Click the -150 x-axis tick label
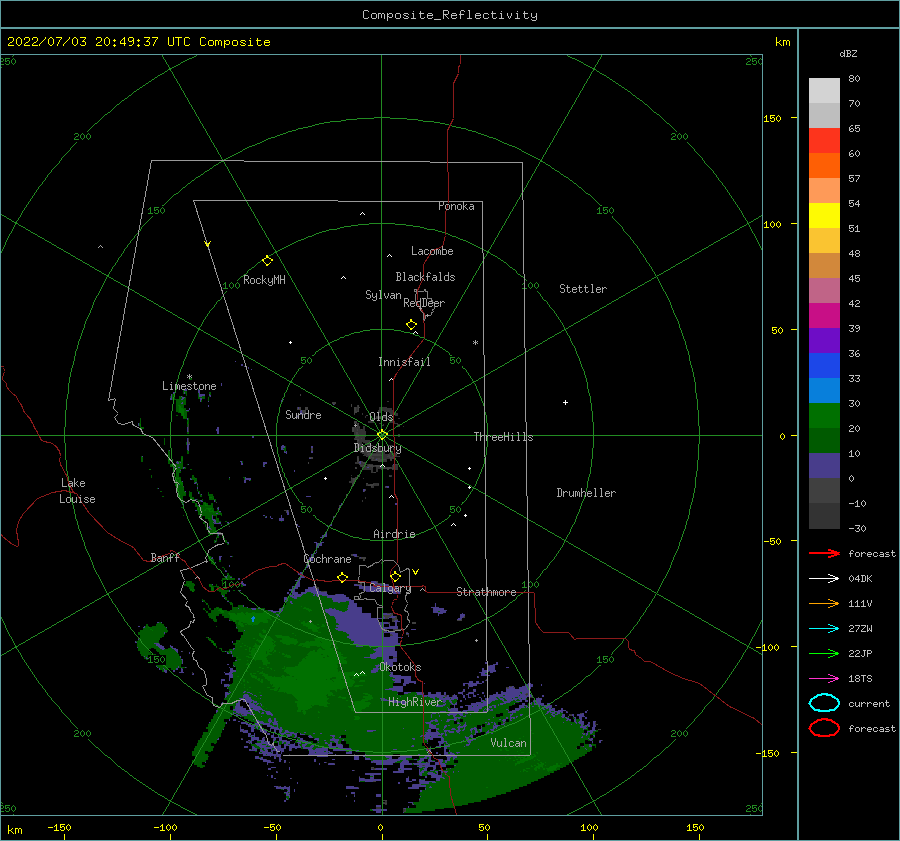Image resolution: width=900 pixels, height=841 pixels. [59, 827]
